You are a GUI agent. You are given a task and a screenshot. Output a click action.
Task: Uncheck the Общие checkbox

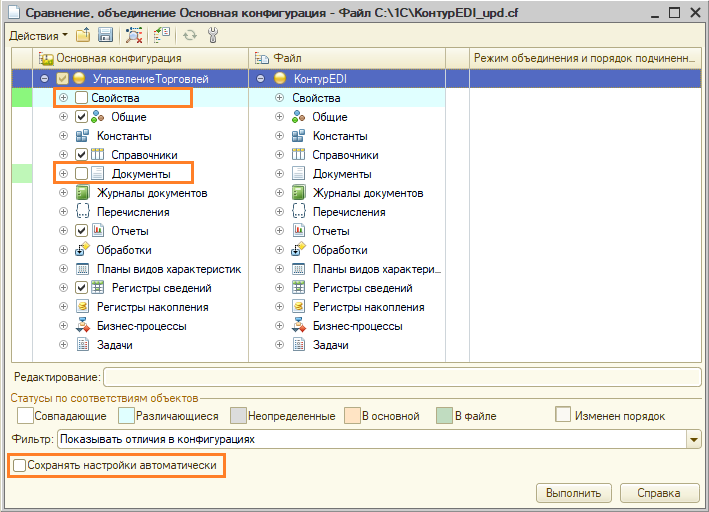point(81,117)
